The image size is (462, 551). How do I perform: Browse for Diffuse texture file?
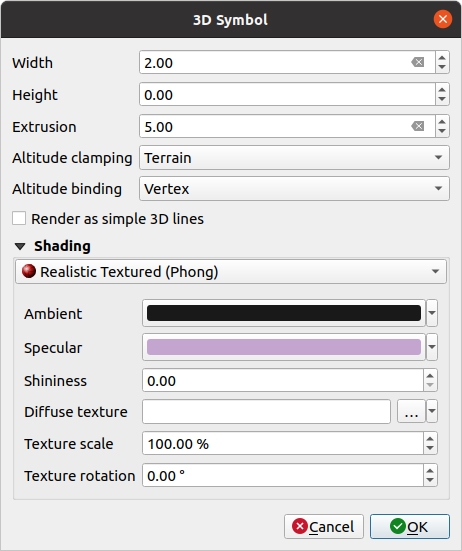(x=411, y=411)
